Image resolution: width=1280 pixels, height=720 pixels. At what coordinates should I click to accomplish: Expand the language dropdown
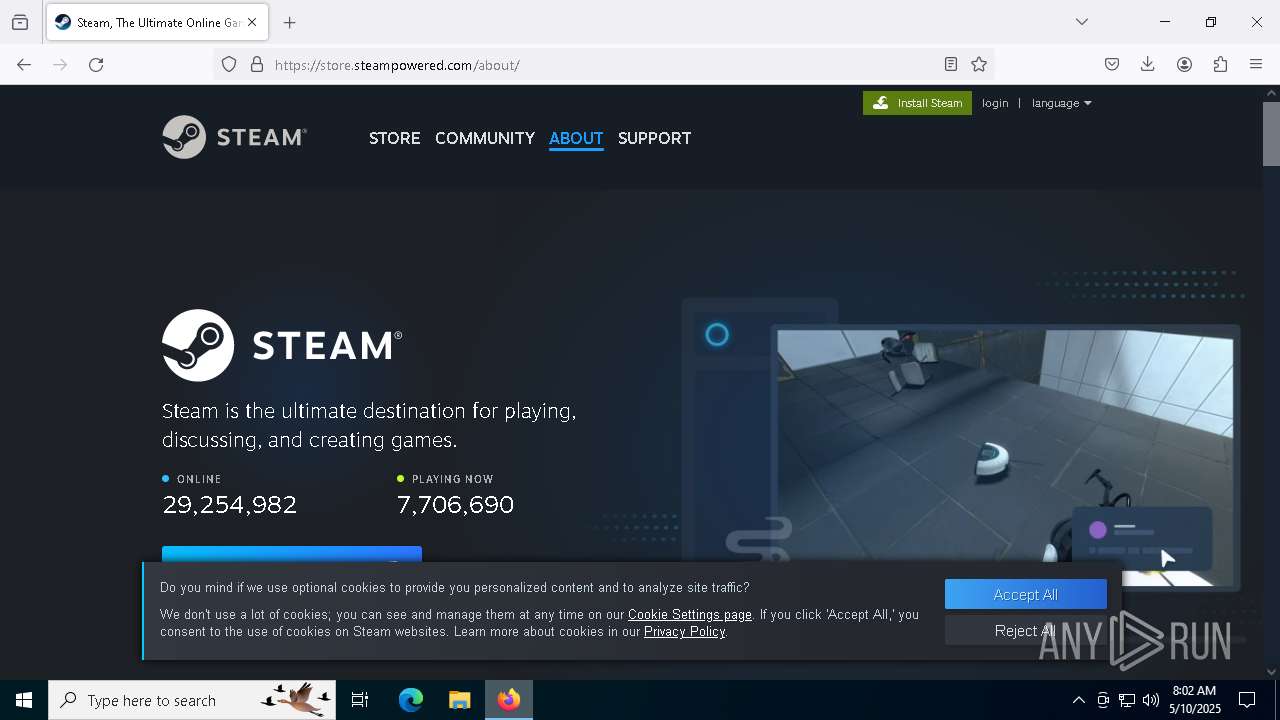coord(1061,103)
